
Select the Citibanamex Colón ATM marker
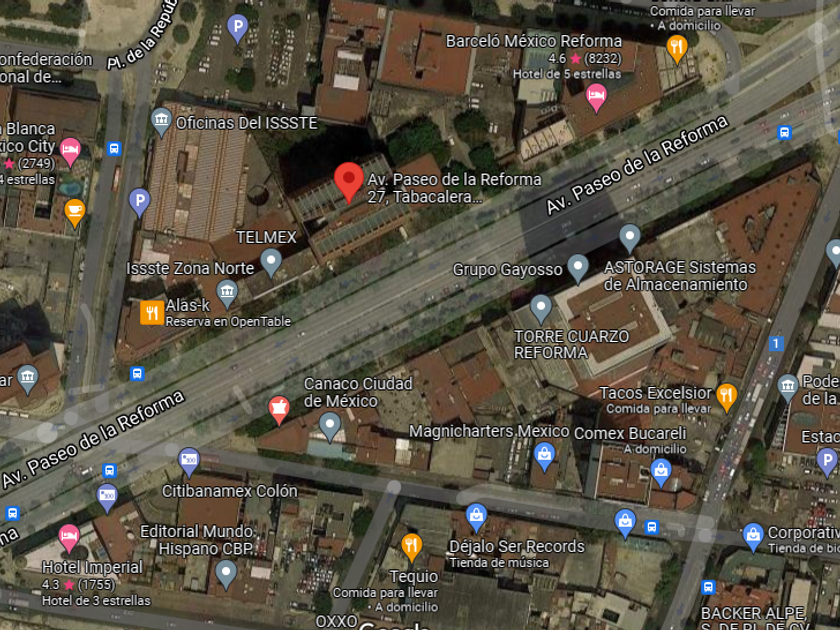click(x=189, y=461)
